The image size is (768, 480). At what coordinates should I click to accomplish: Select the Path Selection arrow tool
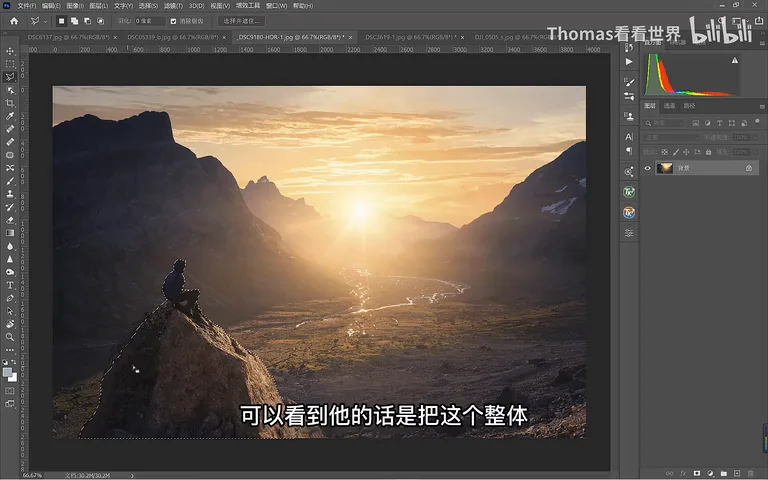(10, 311)
